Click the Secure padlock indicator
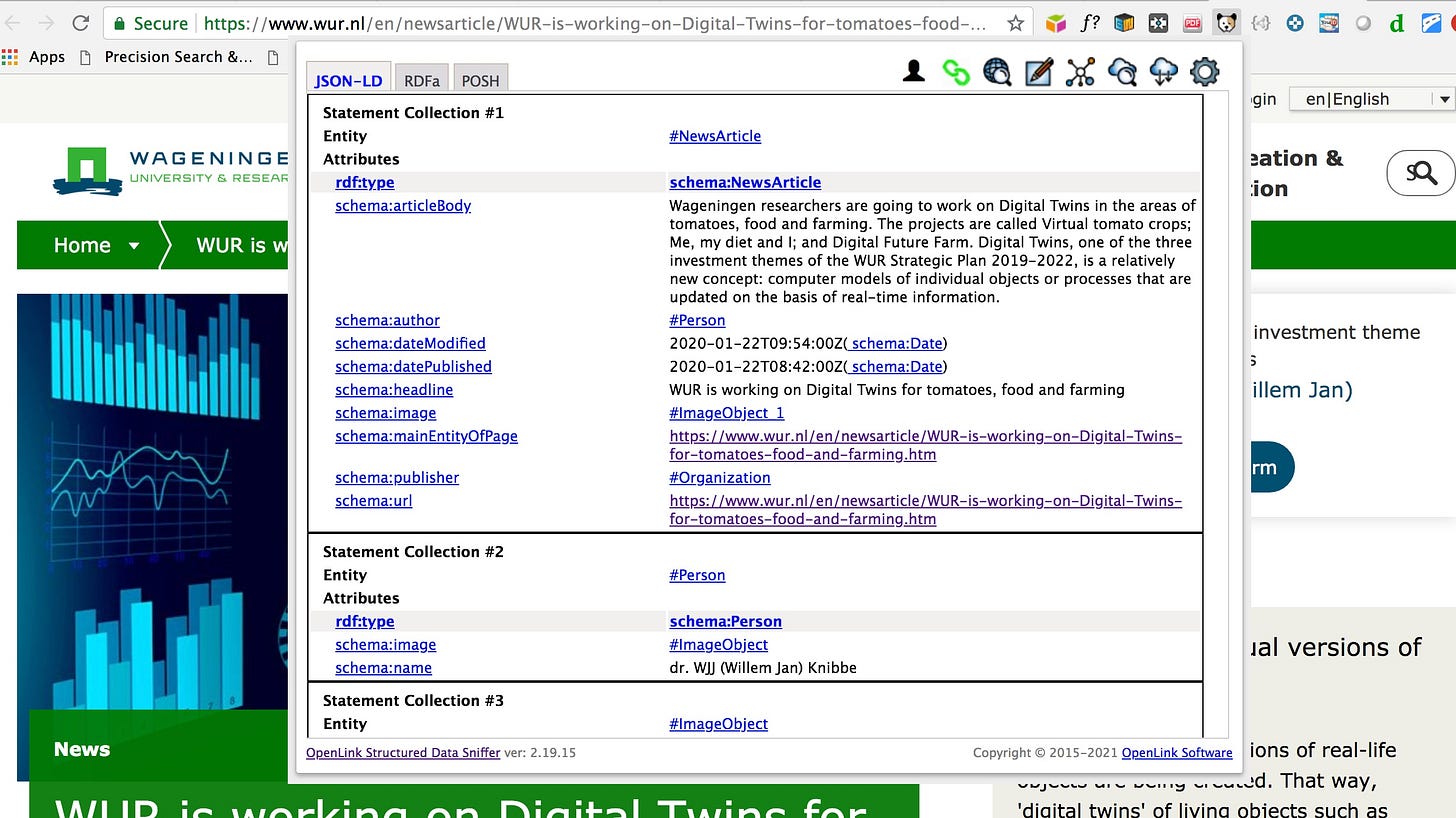Image resolution: width=1456 pixels, height=818 pixels. [150, 23]
